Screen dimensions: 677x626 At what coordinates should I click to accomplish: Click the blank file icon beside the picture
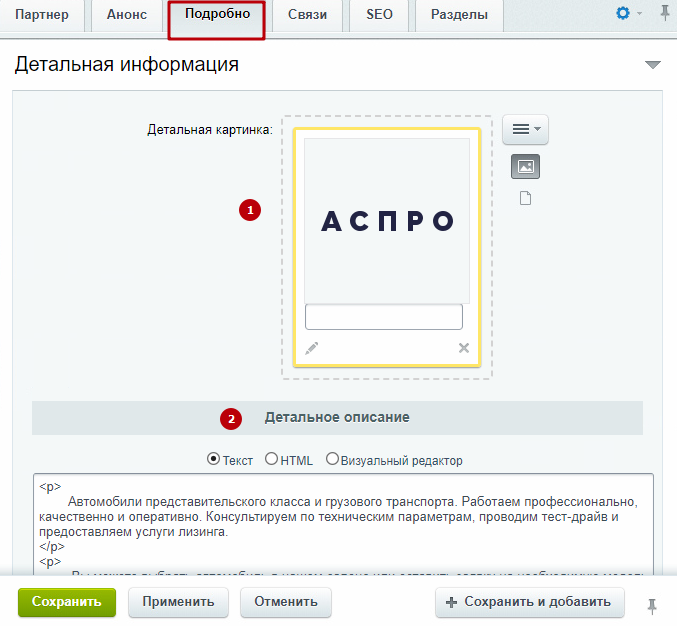click(525, 198)
